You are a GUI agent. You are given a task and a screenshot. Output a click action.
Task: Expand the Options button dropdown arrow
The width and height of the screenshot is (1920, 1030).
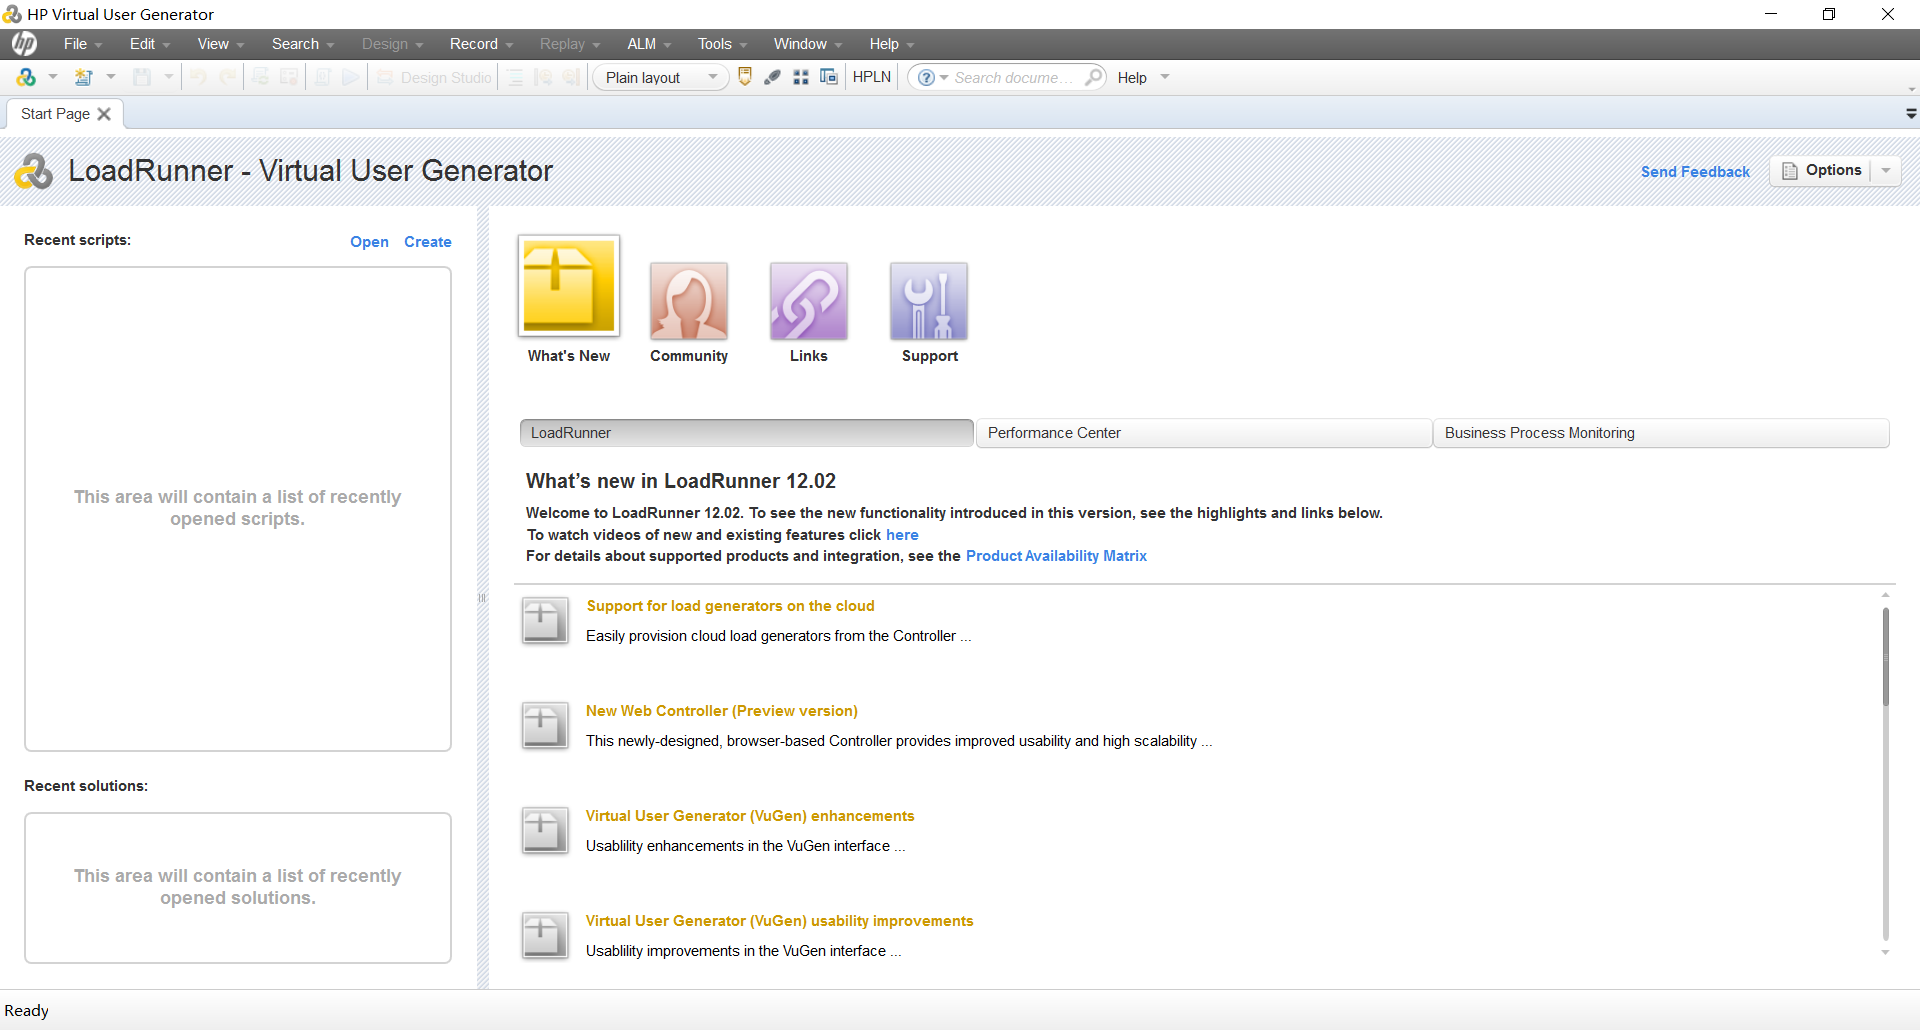coord(1886,171)
